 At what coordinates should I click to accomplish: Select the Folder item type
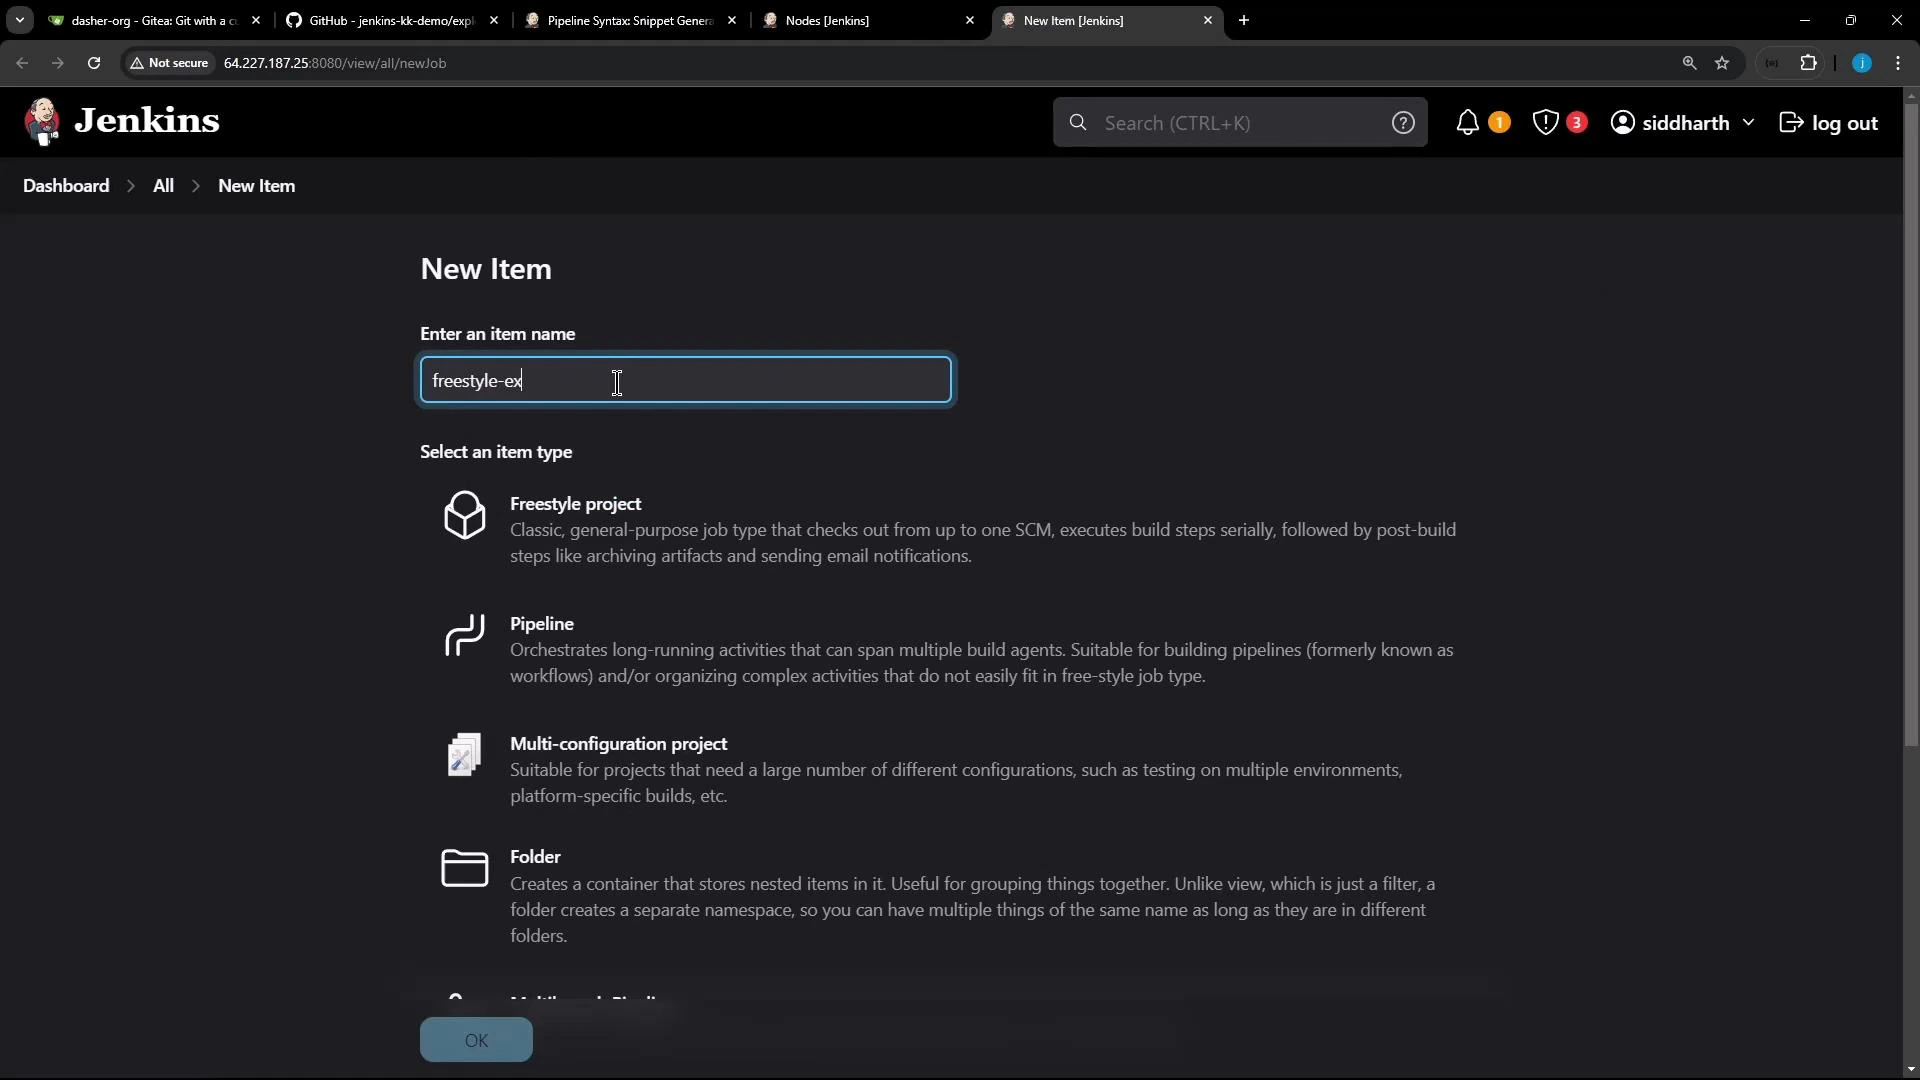pos(535,857)
